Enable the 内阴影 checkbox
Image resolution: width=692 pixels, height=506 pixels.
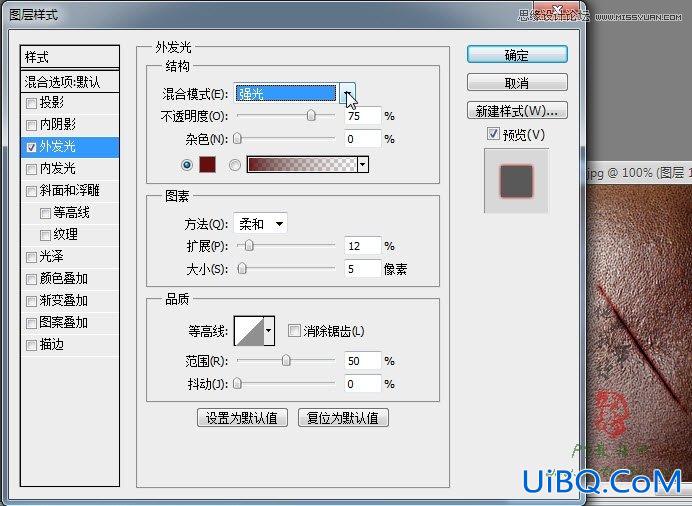(31, 125)
